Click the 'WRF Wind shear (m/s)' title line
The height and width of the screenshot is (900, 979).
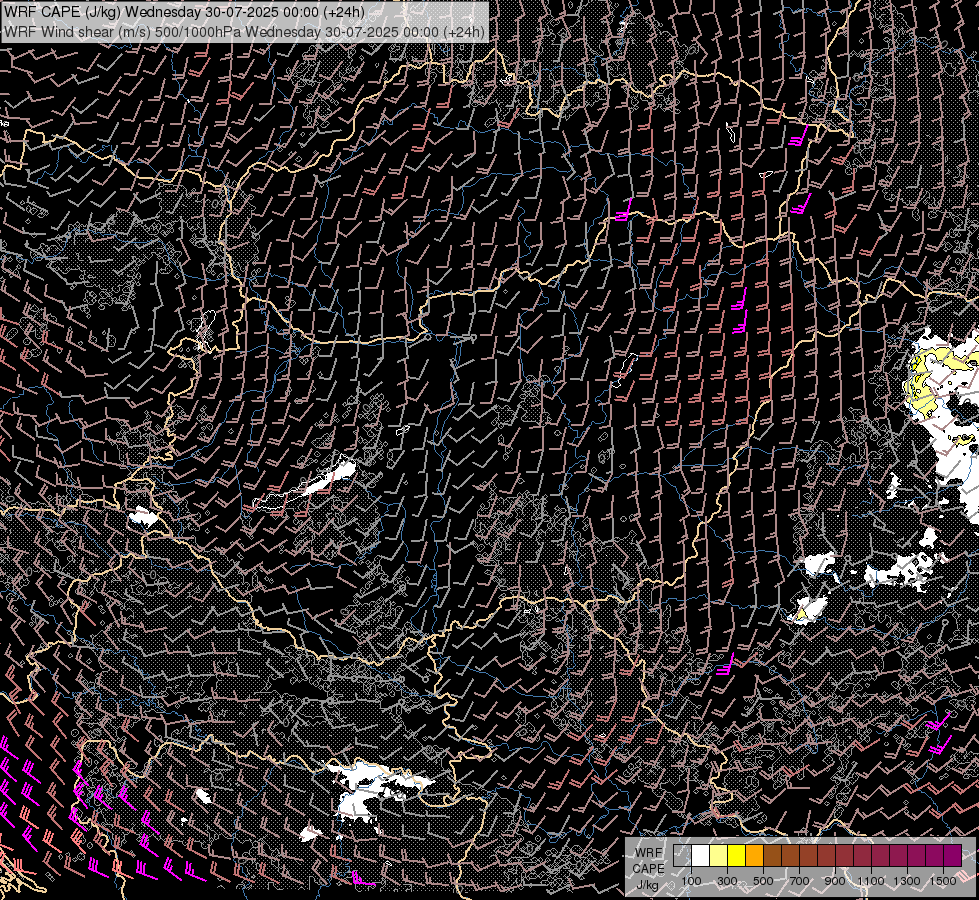244,31
